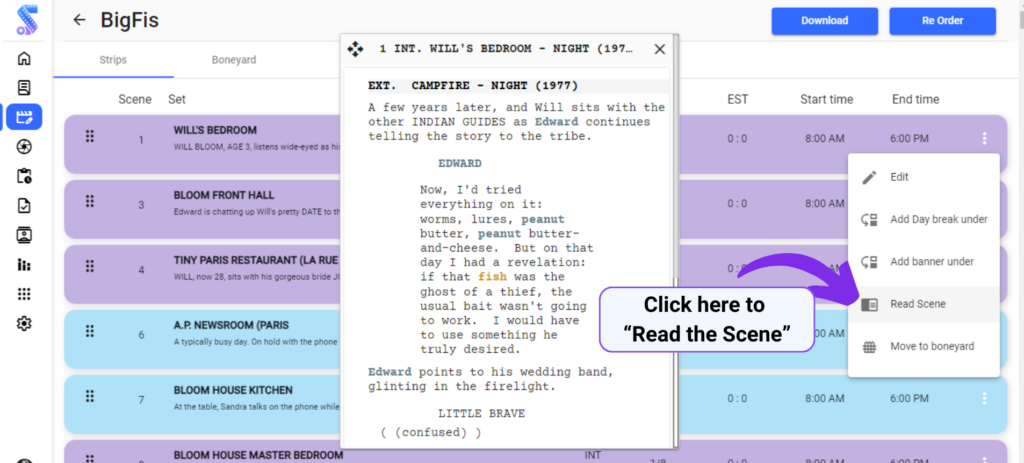This screenshot has width=1024, height=463.
Task: Open the script document sidebar icon
Action: (x=24, y=88)
